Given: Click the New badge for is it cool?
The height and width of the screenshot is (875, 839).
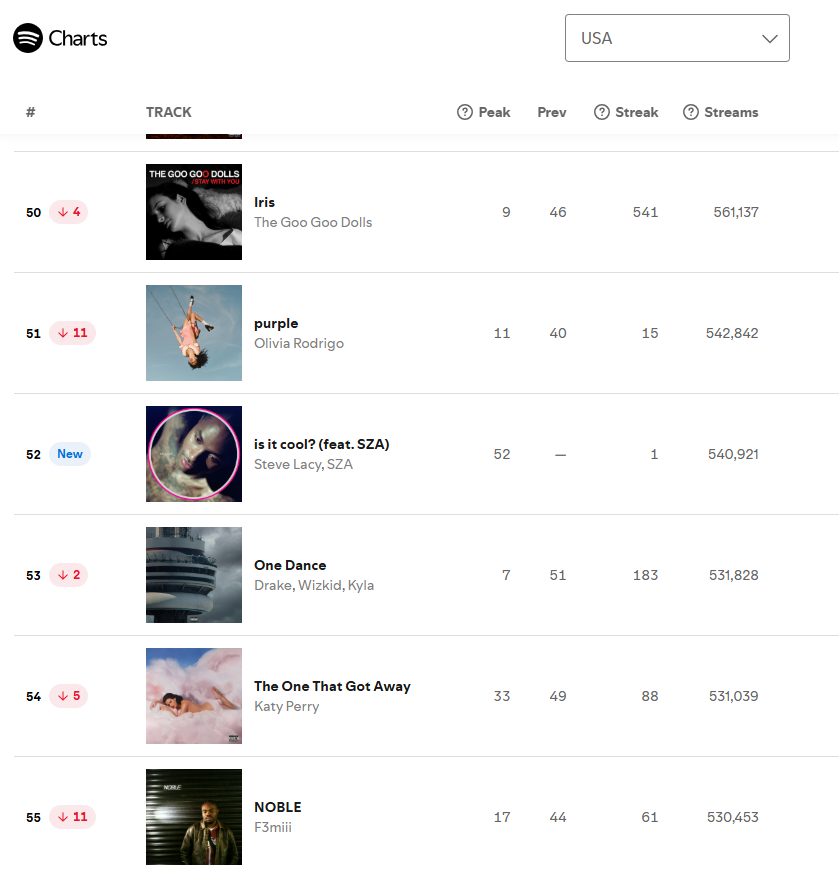Looking at the screenshot, I should [x=70, y=454].
